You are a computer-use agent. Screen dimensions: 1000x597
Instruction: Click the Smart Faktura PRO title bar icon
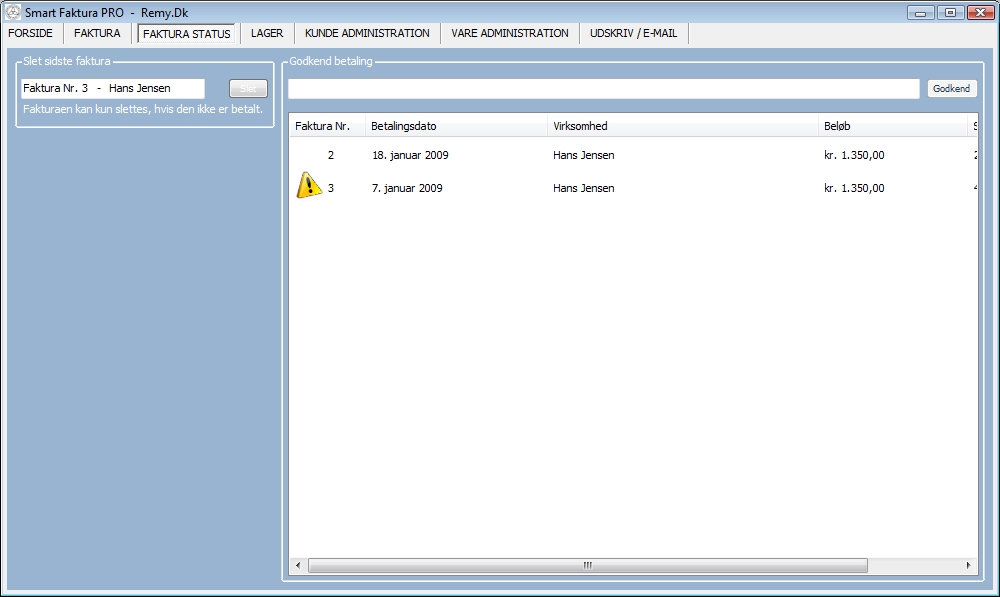[13, 12]
